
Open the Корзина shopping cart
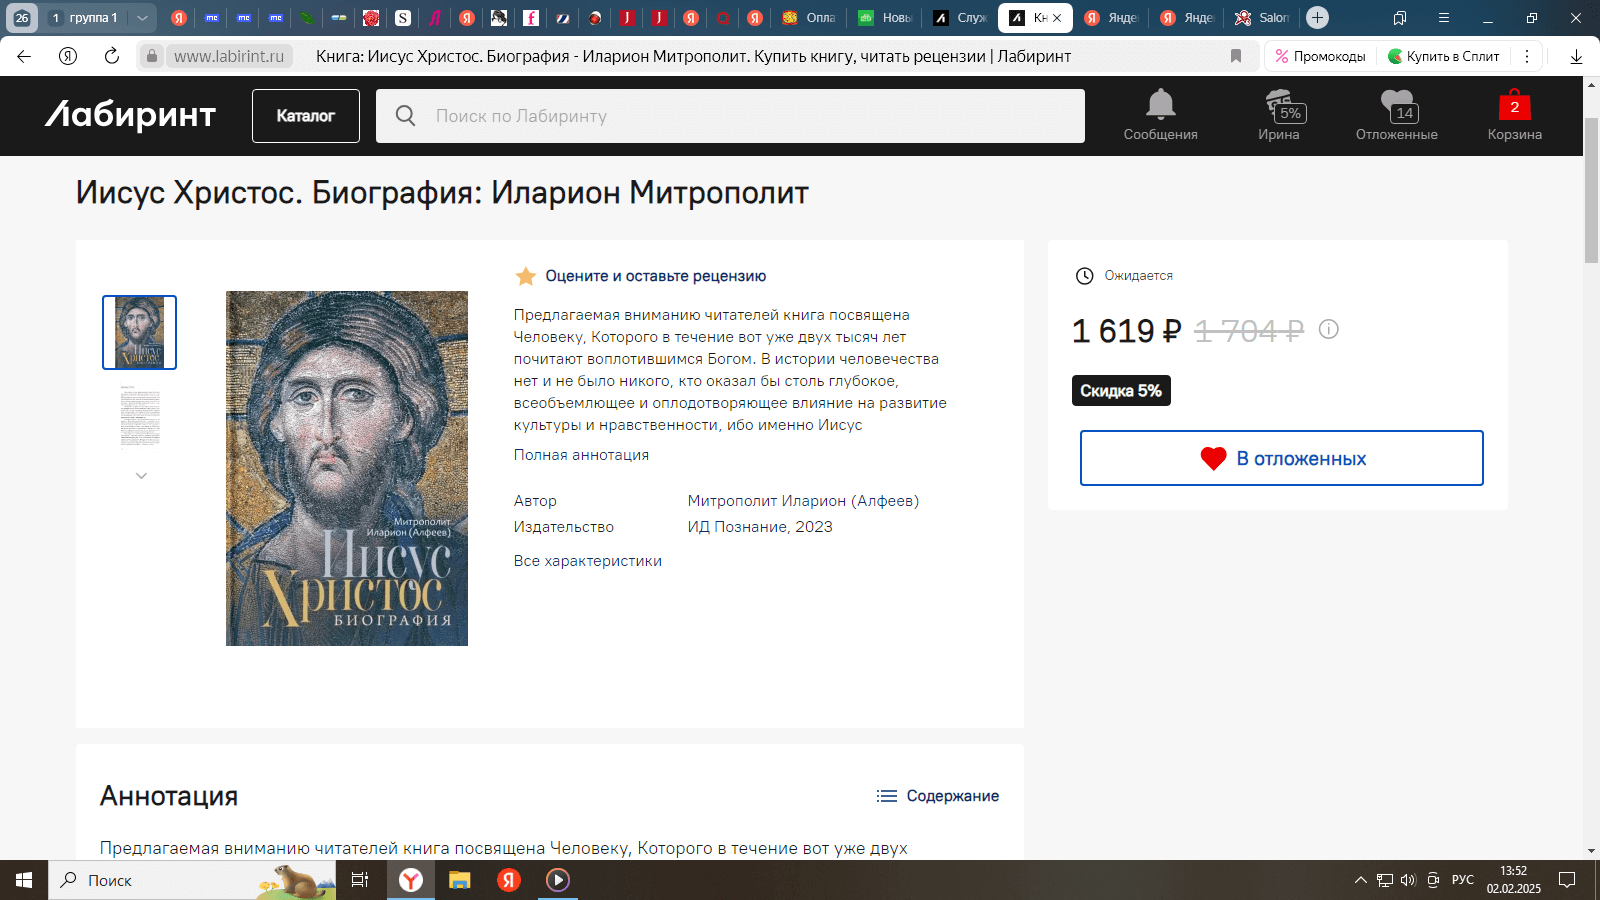click(1514, 115)
